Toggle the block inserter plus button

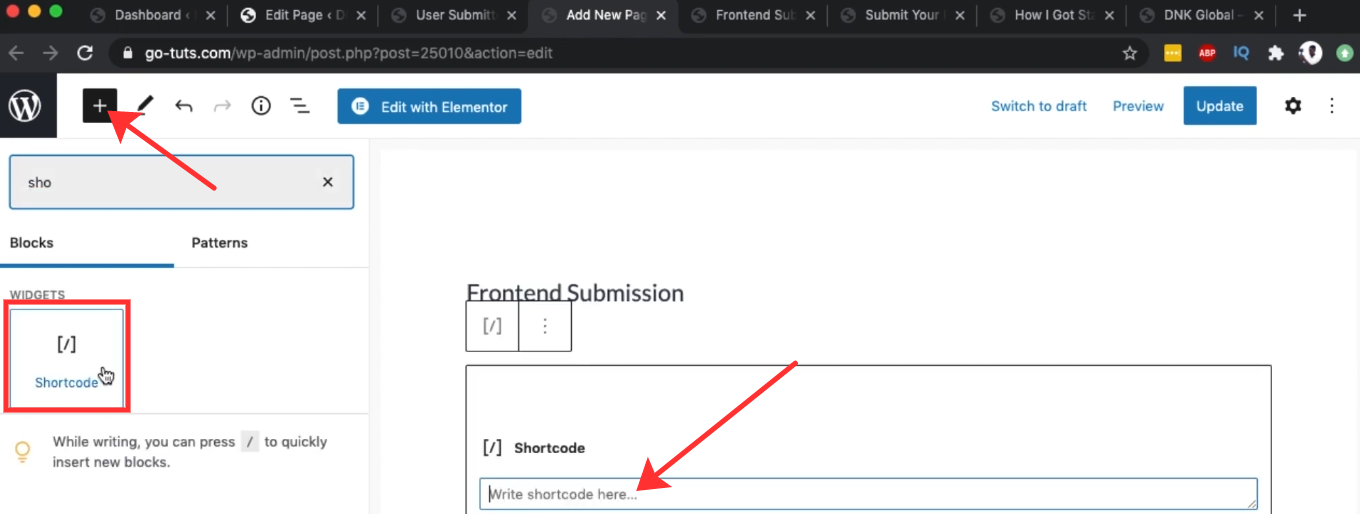[100, 106]
